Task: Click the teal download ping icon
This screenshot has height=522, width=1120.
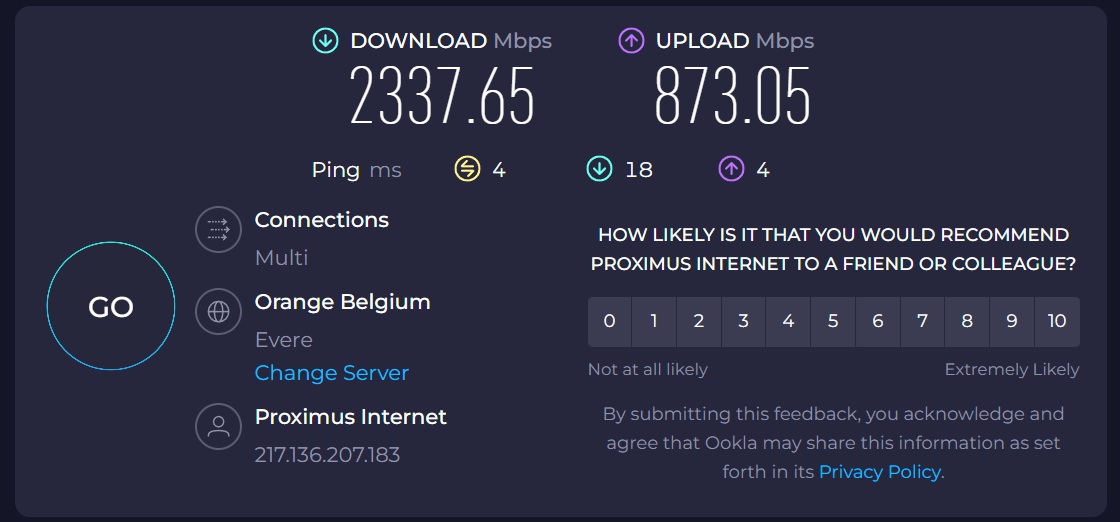Action: pyautogui.click(x=599, y=169)
